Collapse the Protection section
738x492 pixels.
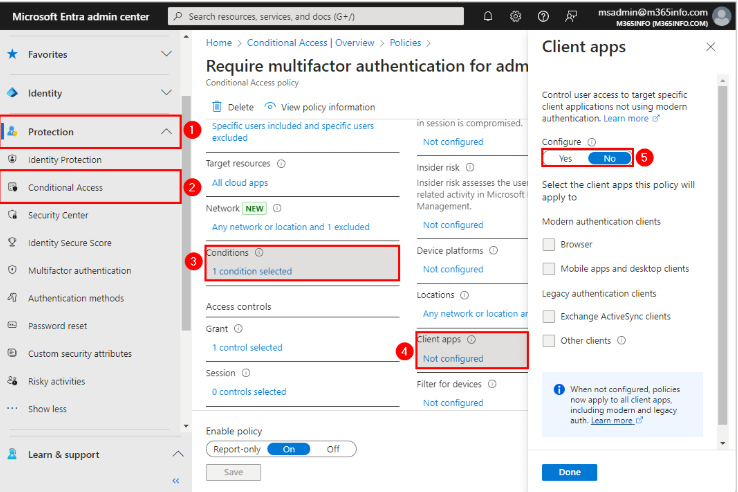(166, 131)
